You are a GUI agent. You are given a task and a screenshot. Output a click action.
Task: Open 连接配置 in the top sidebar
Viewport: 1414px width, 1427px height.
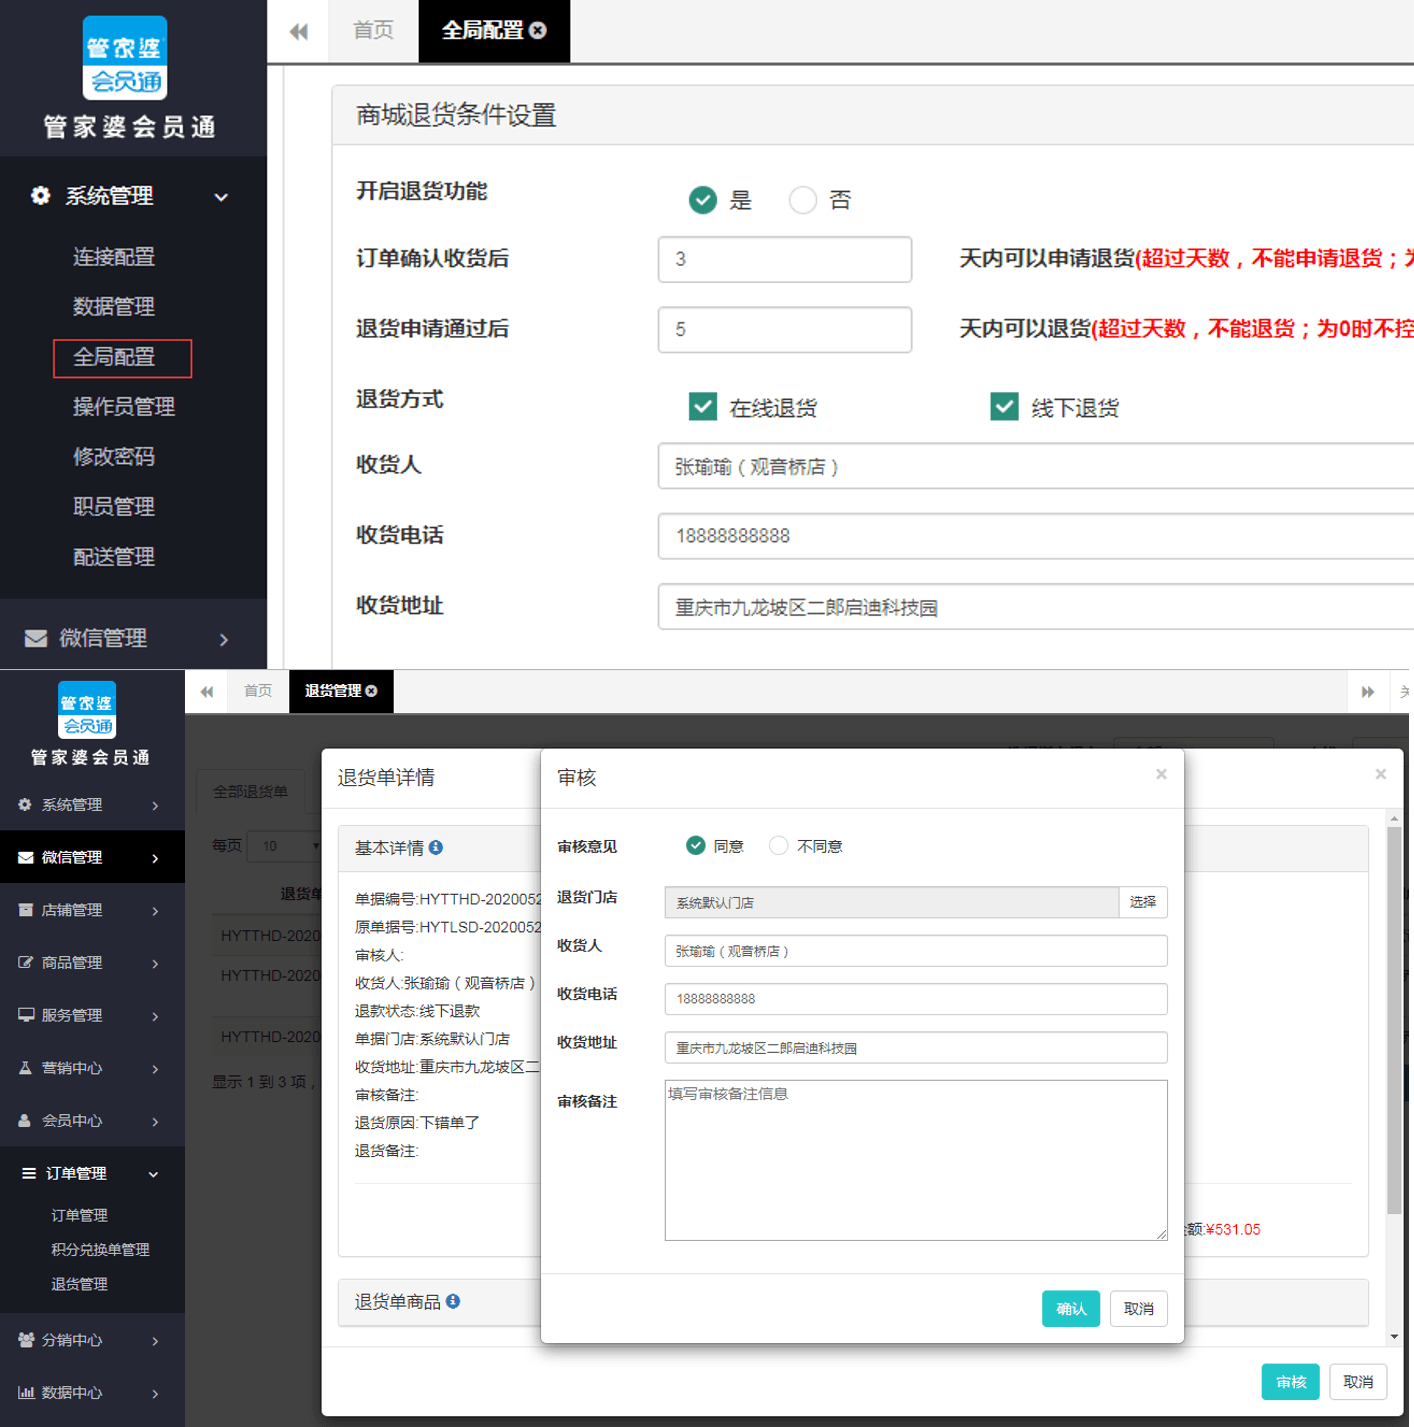(x=114, y=257)
